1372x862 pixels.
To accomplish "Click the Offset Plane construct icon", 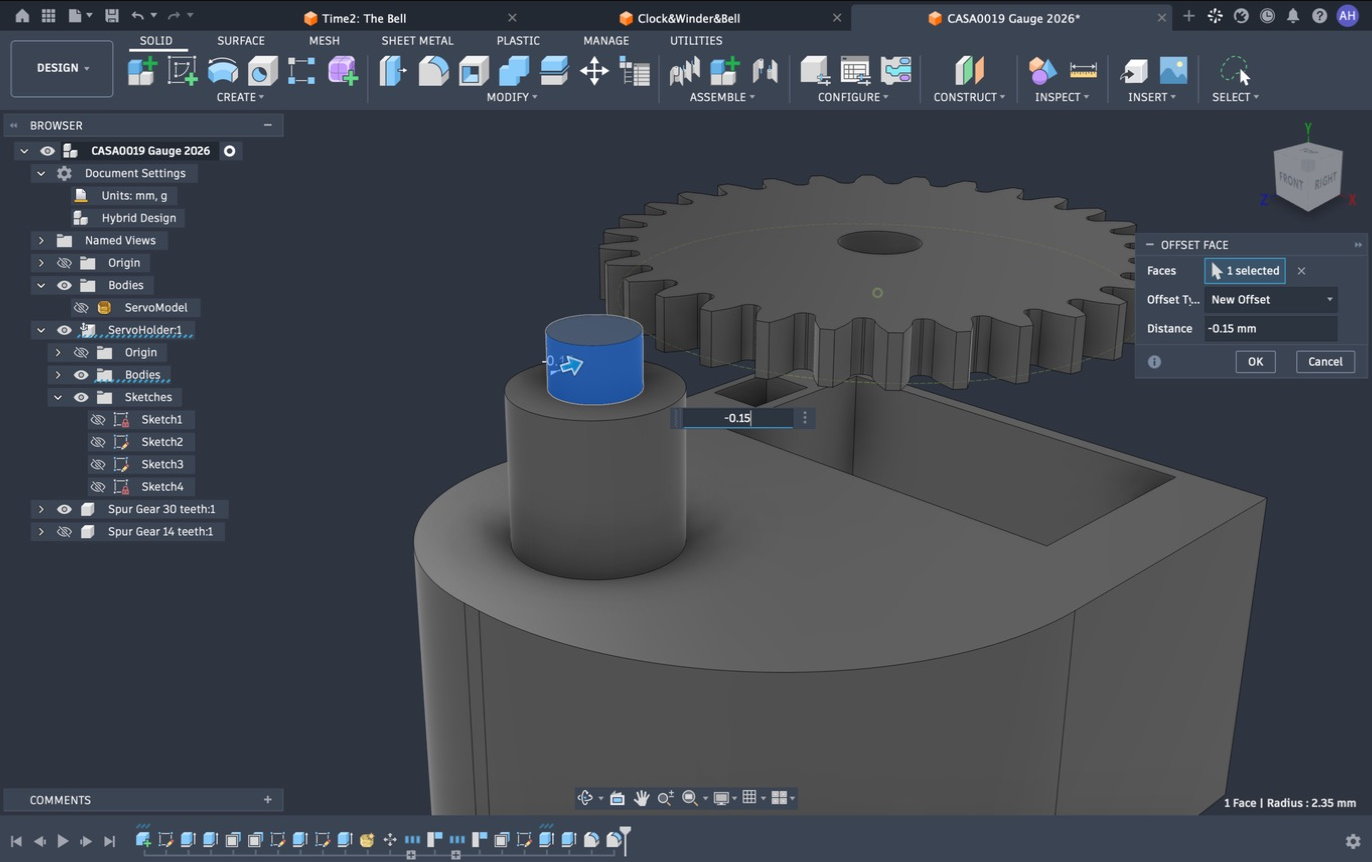I will 969,70.
